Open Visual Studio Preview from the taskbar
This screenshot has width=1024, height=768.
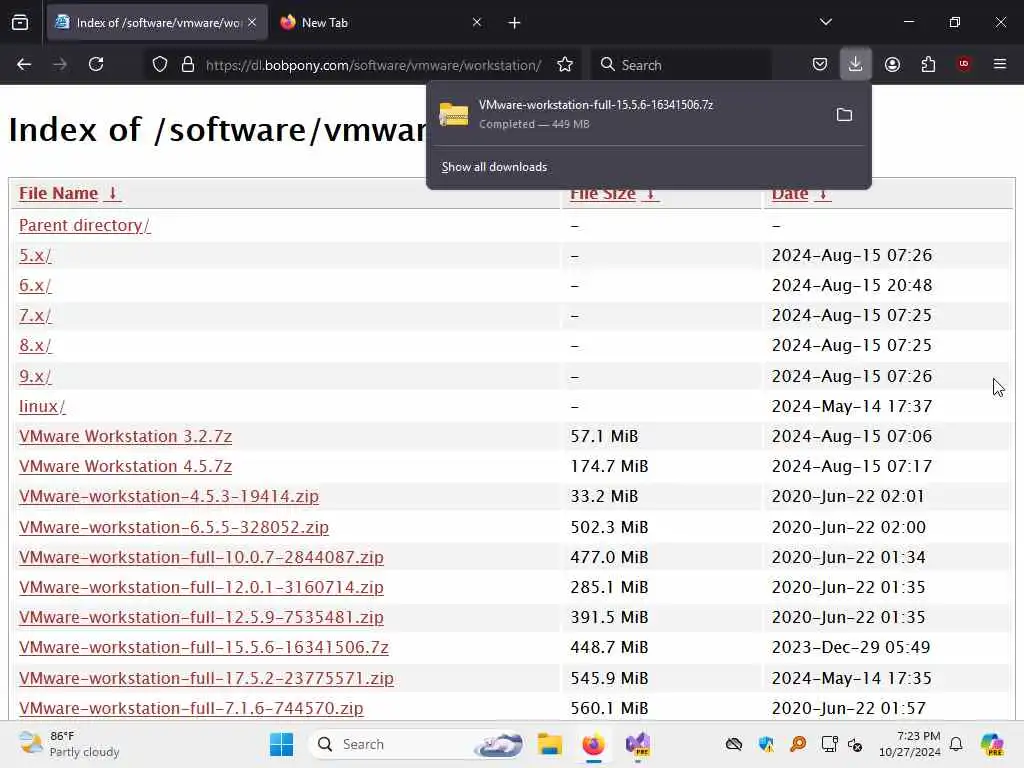tap(638, 744)
